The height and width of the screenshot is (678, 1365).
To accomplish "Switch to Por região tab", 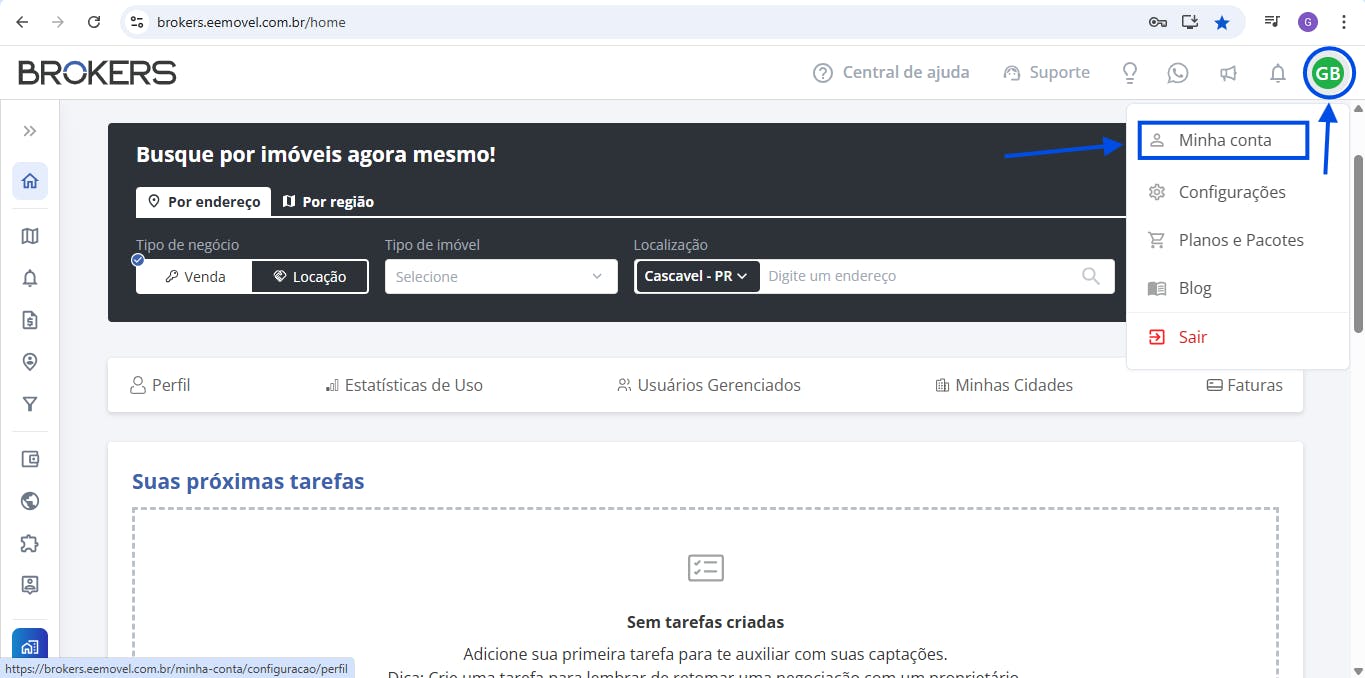I will (328, 201).
